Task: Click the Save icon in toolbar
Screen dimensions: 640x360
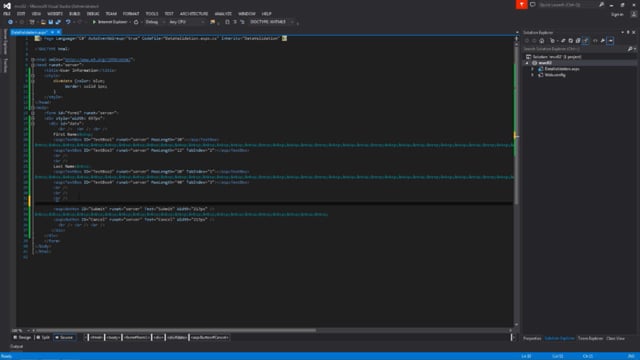Action: [x=51, y=22]
